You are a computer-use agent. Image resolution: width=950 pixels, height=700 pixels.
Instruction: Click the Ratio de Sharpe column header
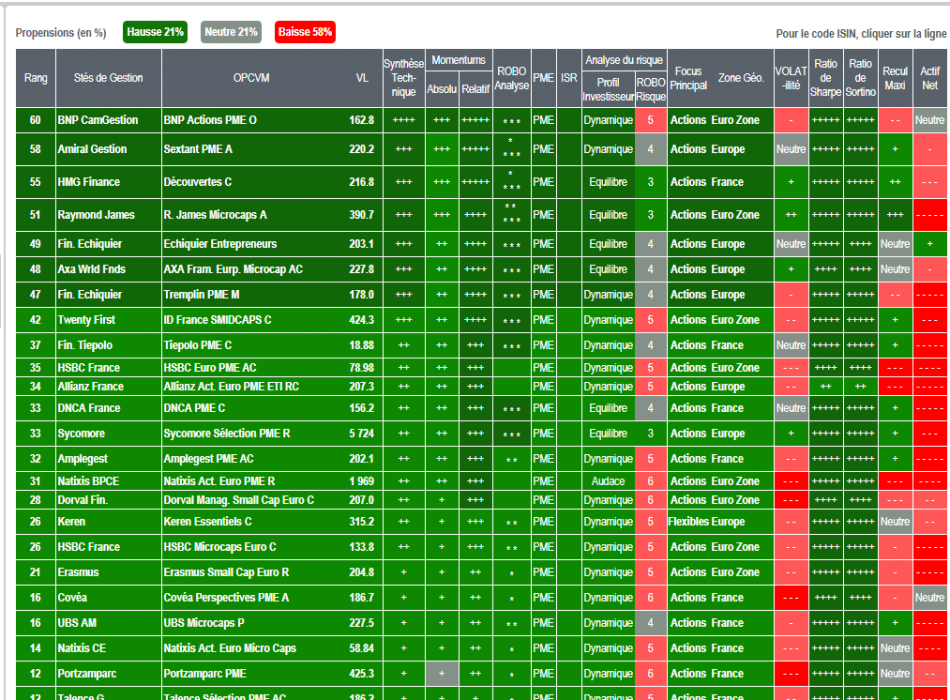point(825,78)
